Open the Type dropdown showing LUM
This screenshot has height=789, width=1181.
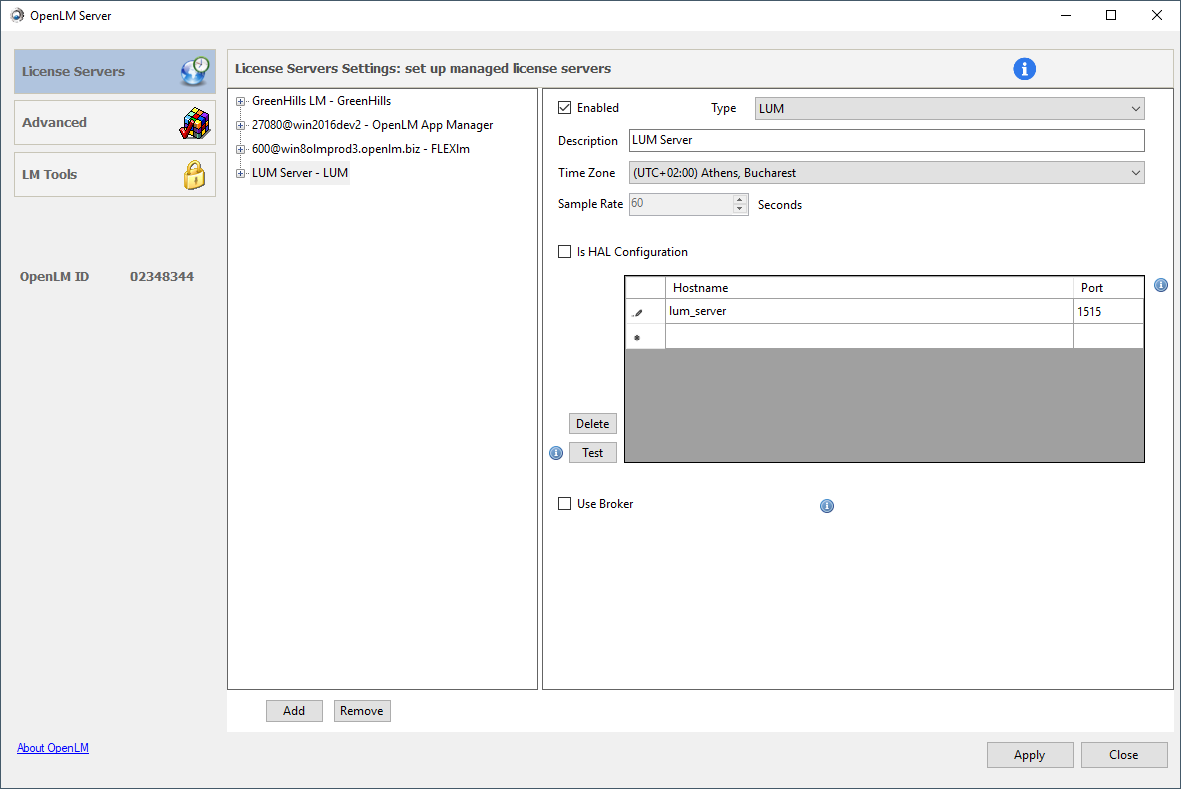948,108
